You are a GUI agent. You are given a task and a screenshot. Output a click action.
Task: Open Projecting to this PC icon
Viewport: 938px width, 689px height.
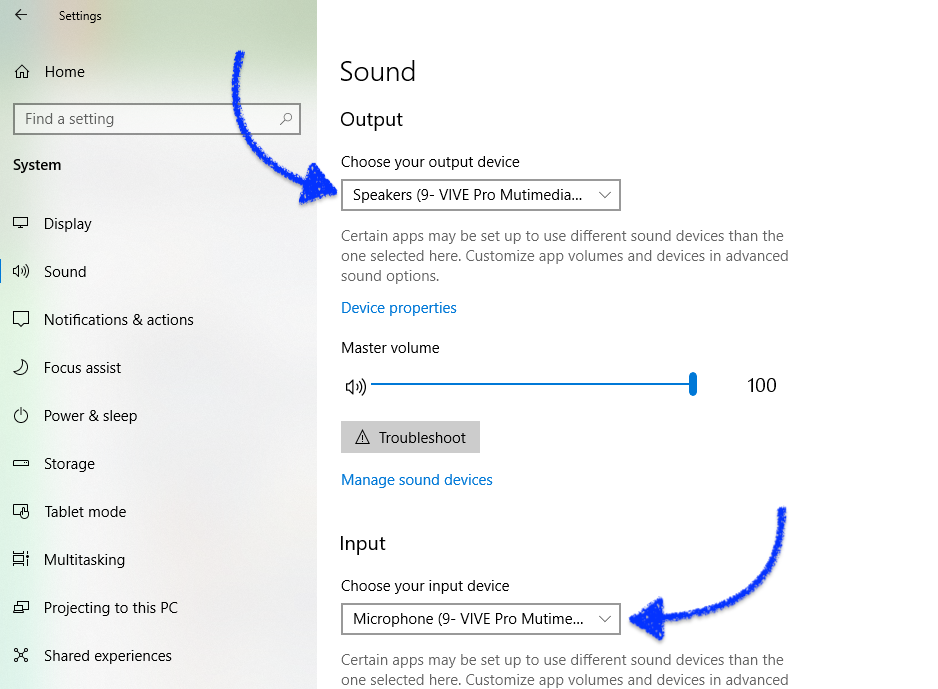coord(22,607)
